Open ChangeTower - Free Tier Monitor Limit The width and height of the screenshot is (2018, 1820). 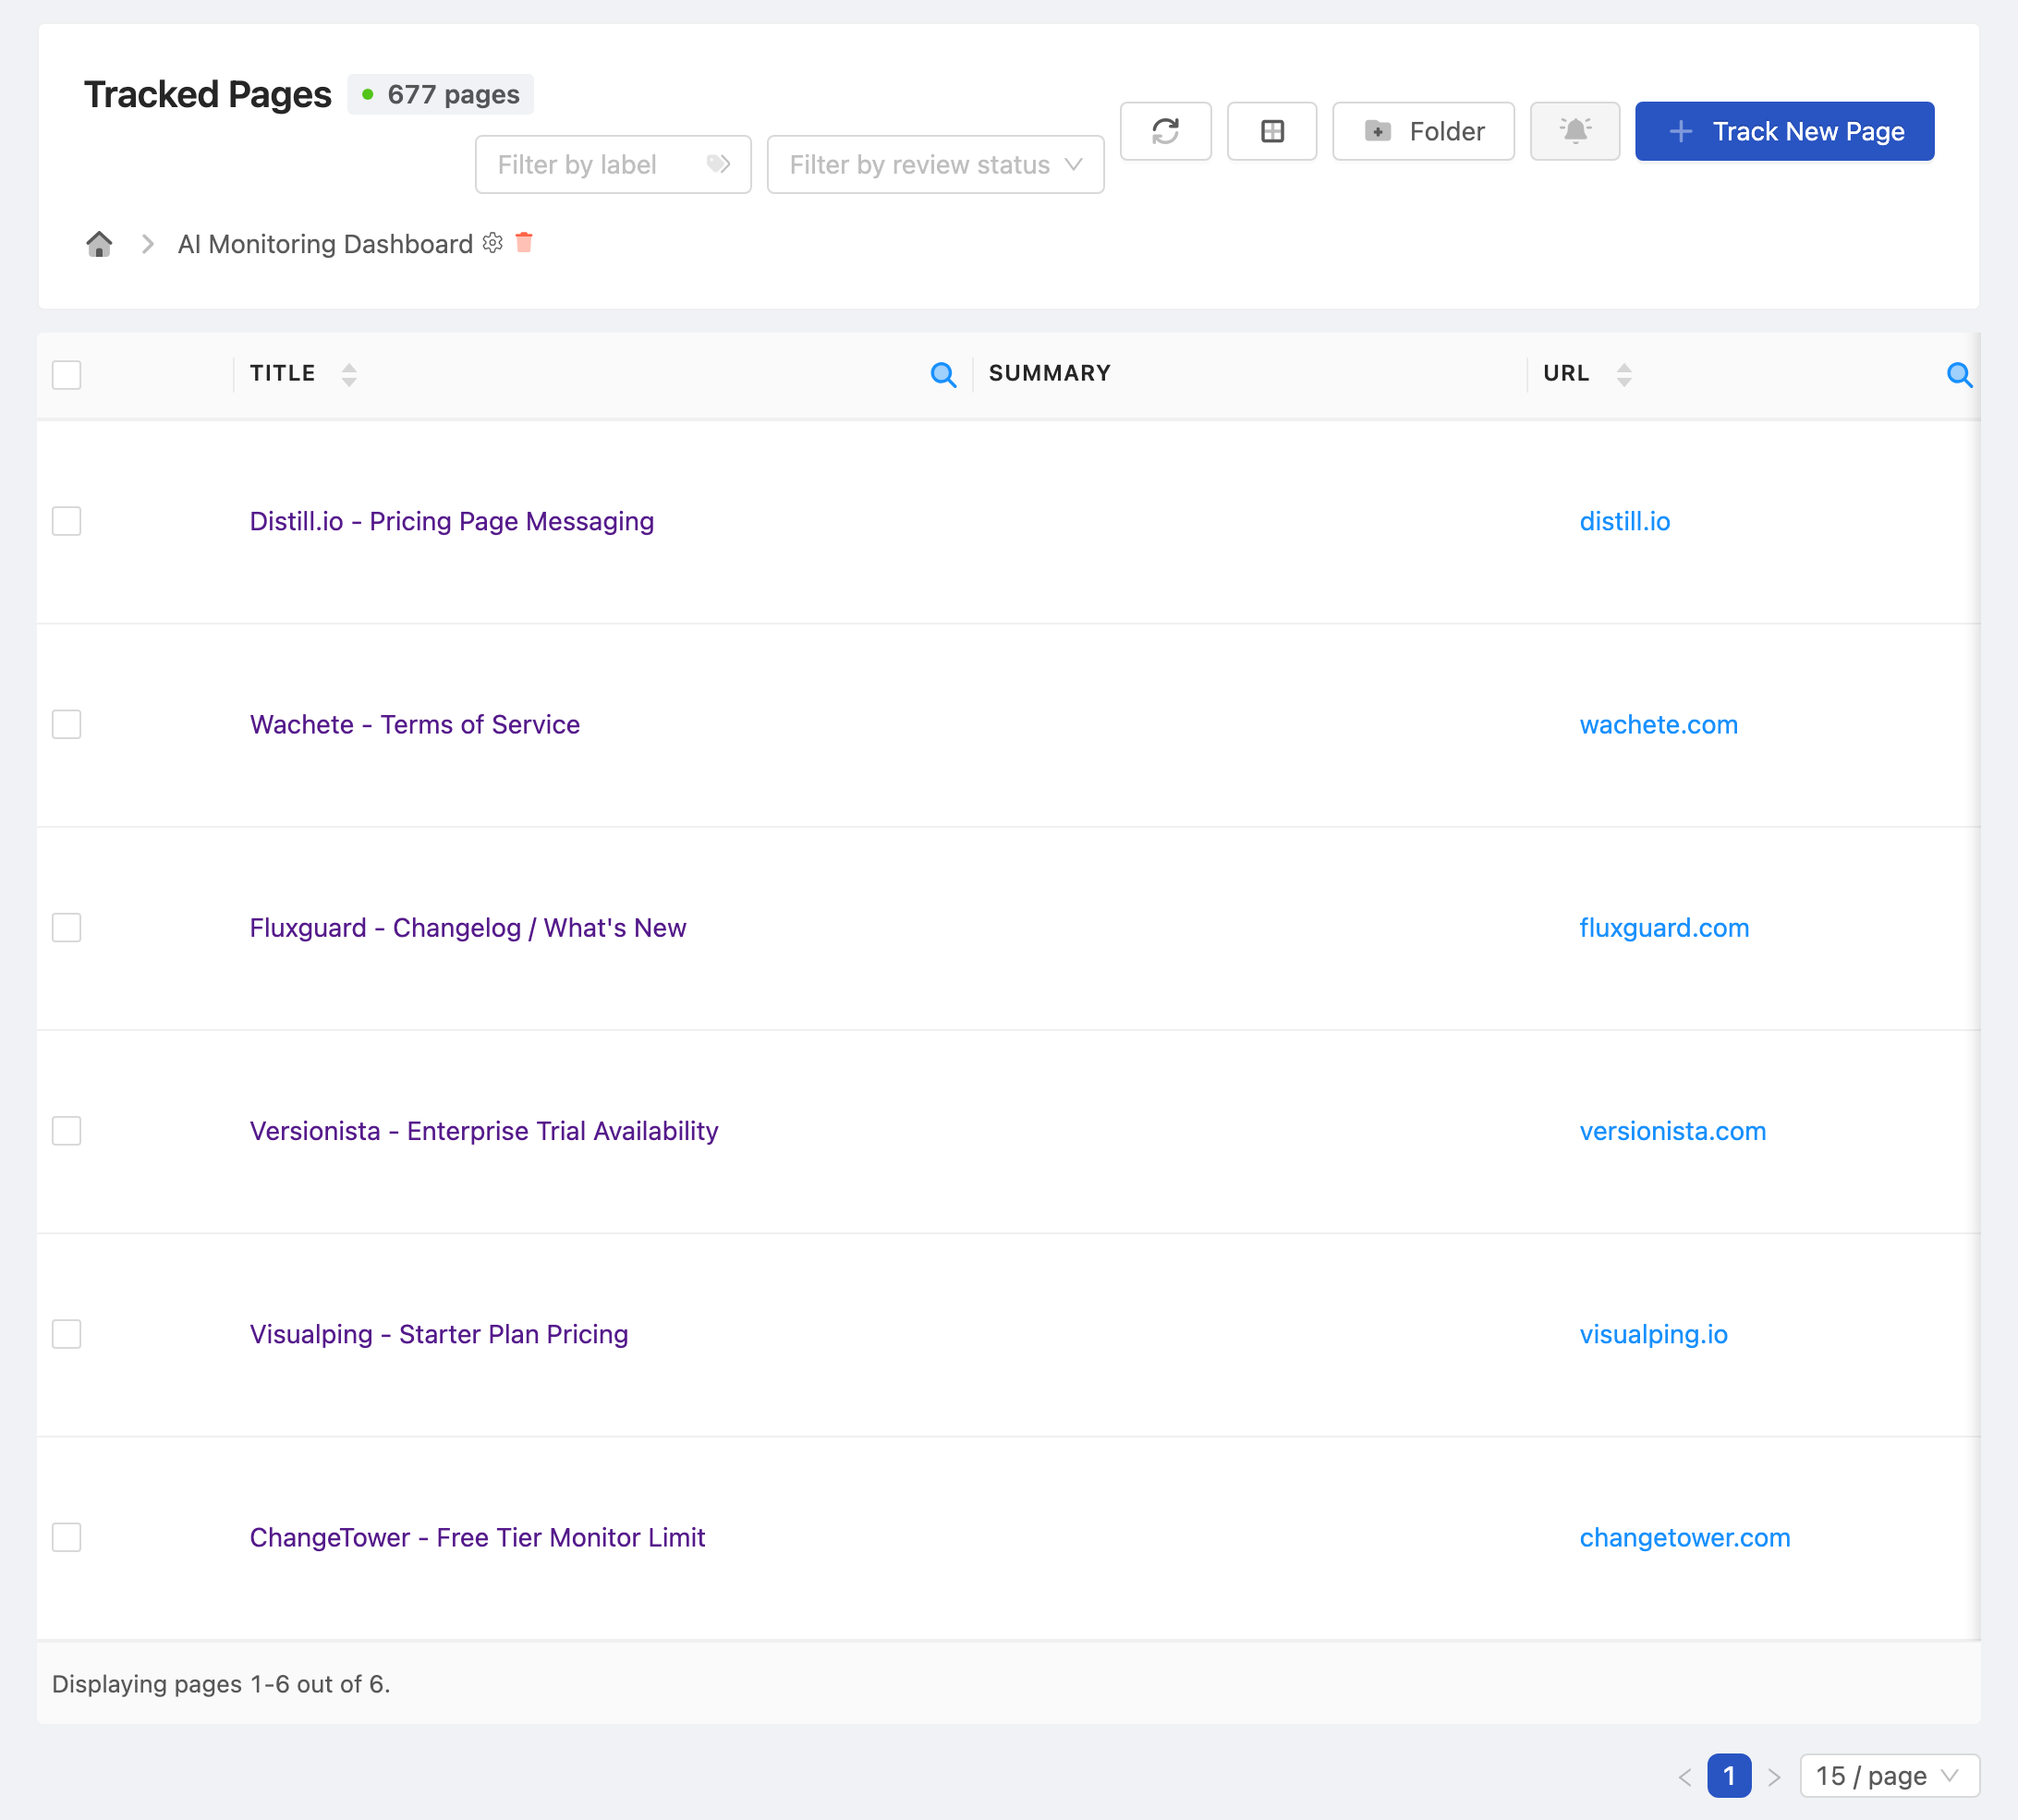tap(477, 1537)
